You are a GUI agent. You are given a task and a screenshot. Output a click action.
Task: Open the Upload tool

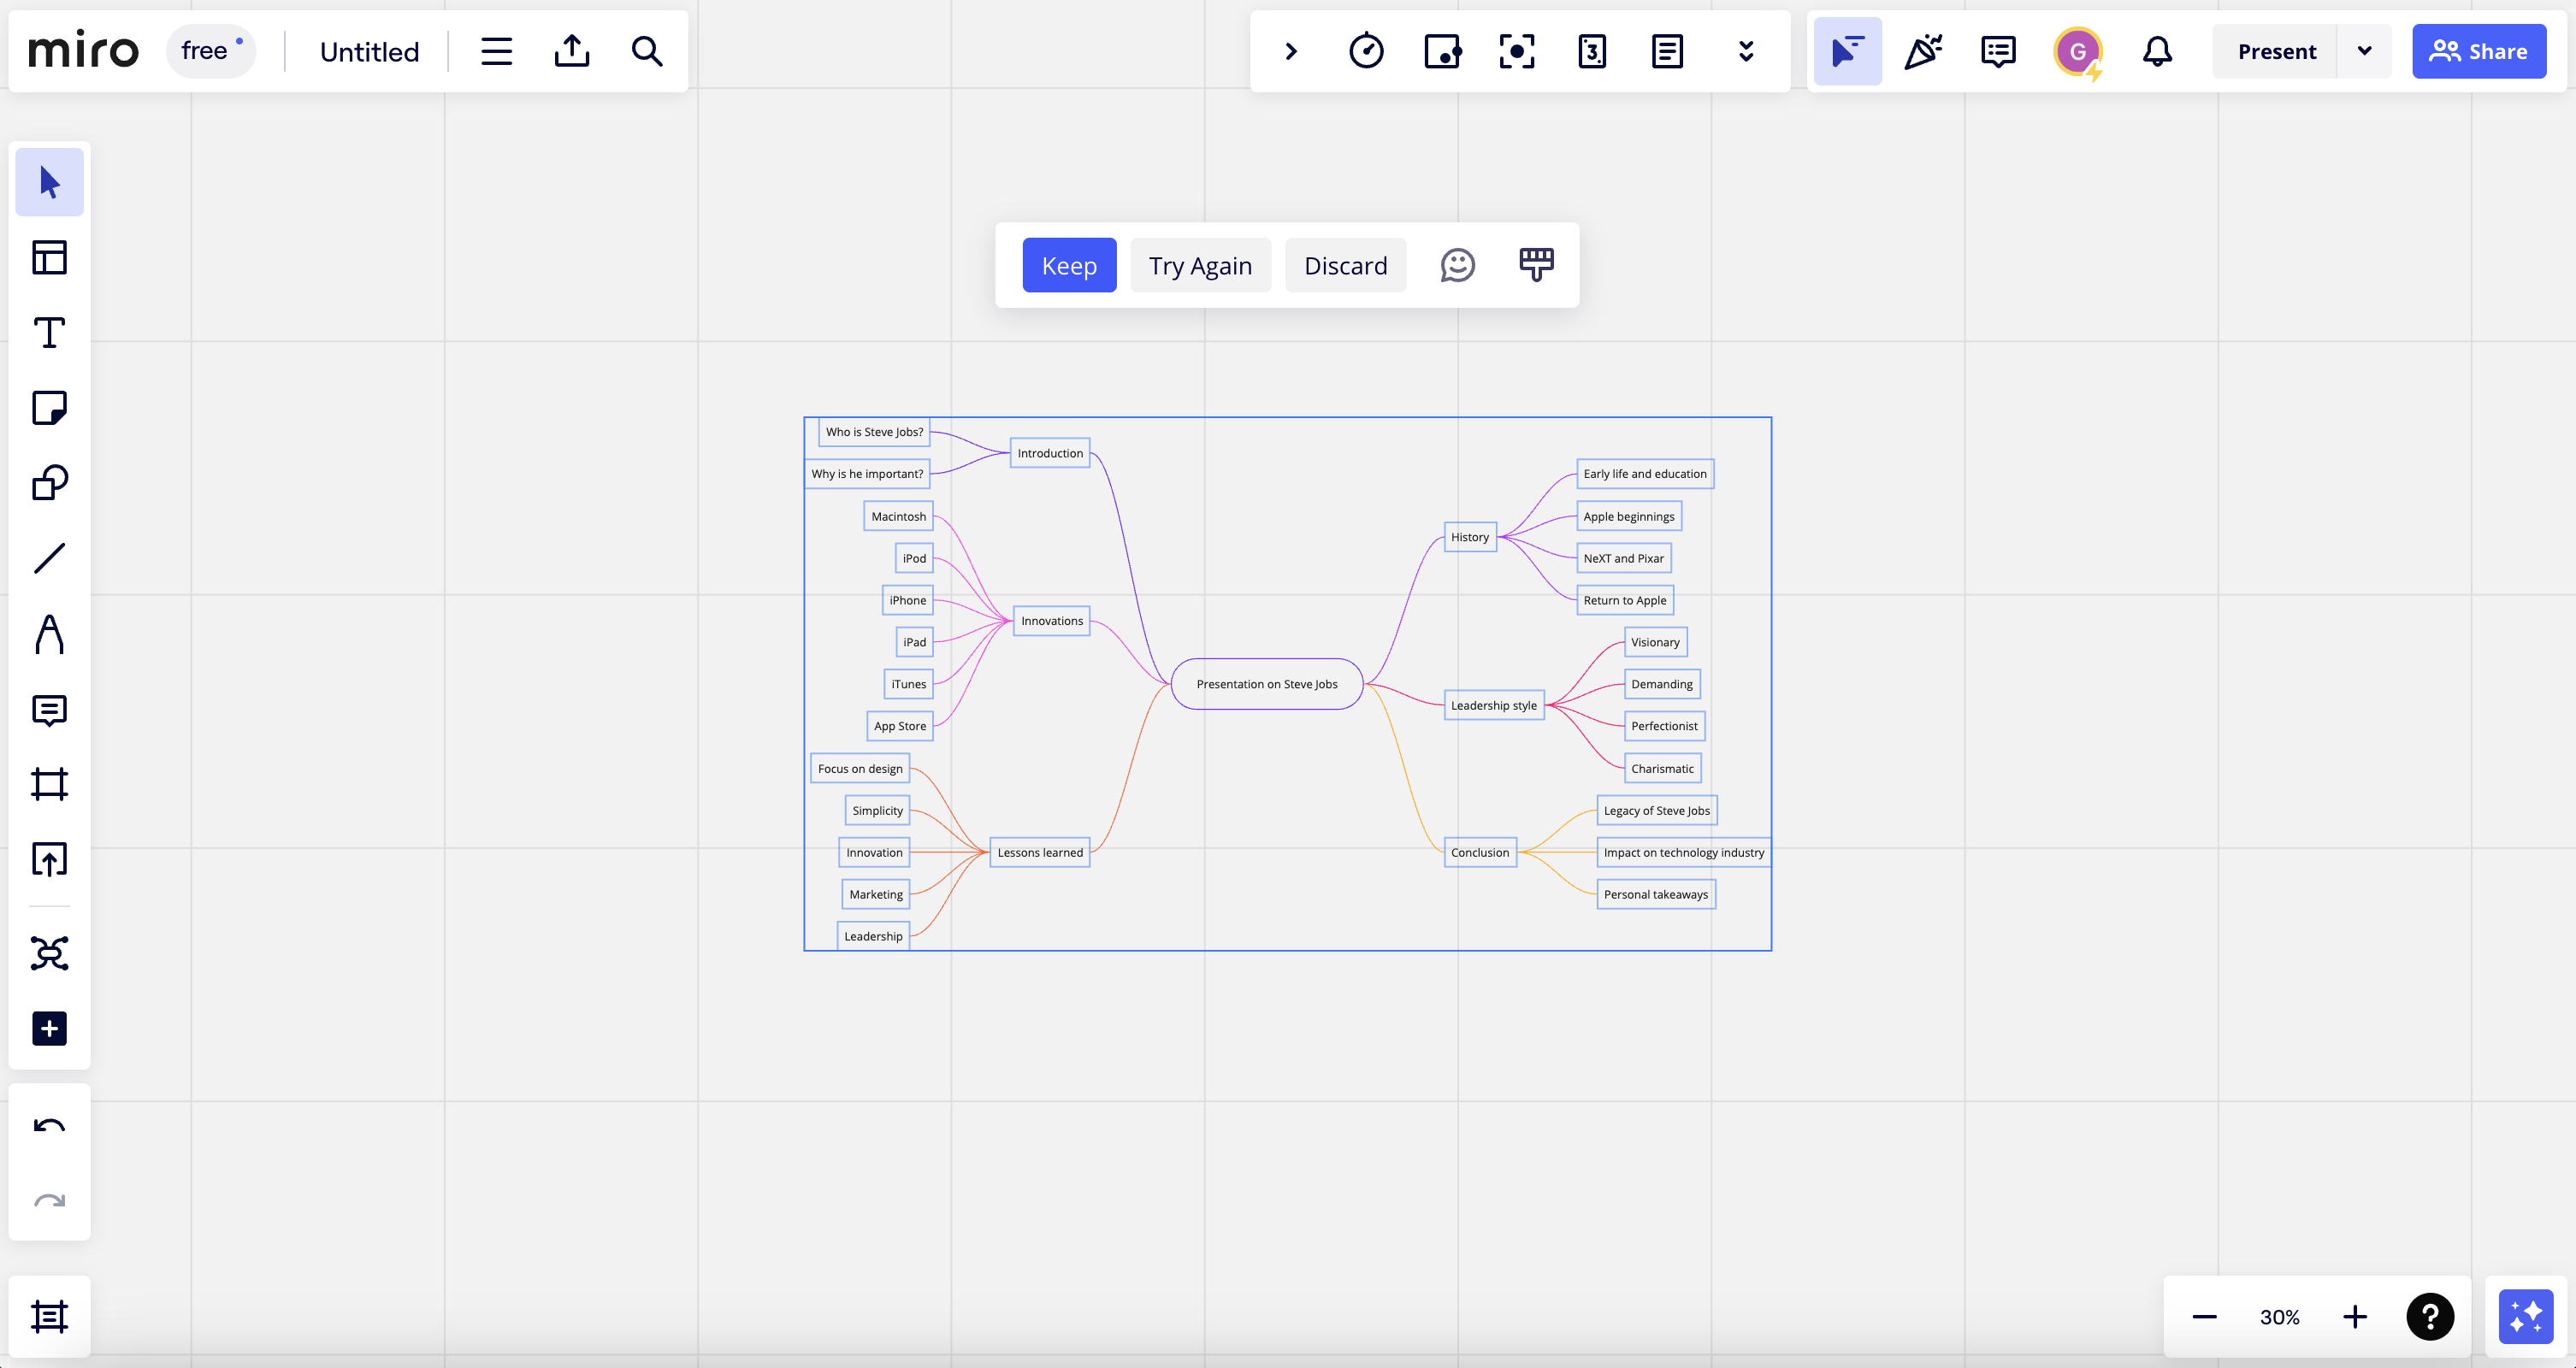[49, 859]
